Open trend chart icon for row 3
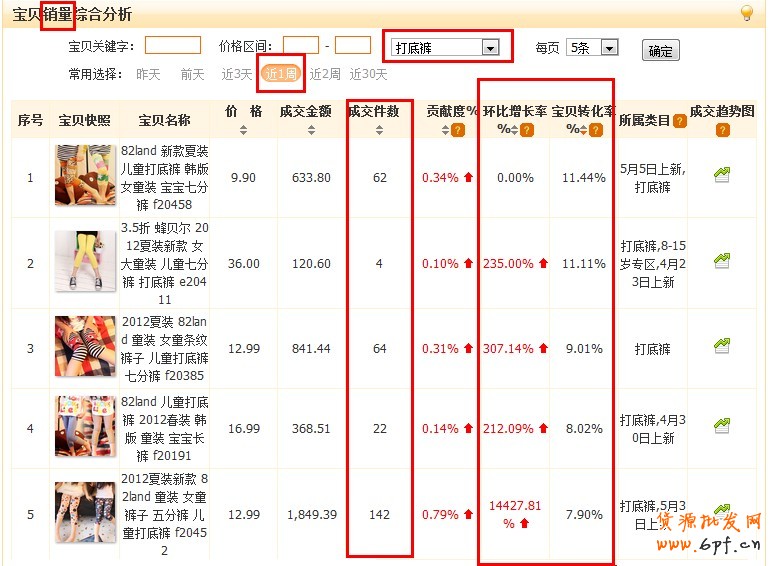The image size is (771, 566). click(722, 346)
